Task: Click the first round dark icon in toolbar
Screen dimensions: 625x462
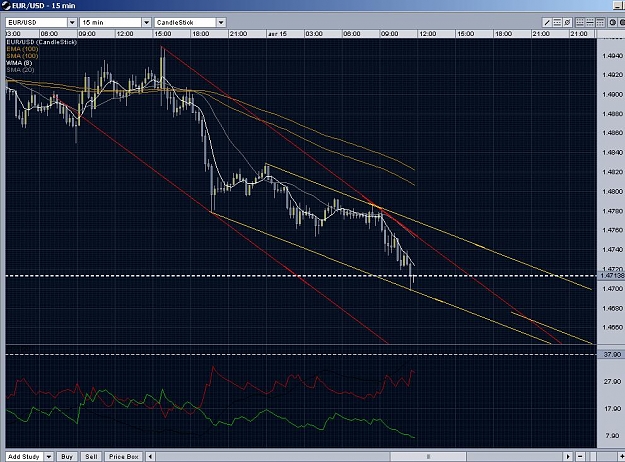Action: [x=613, y=23]
